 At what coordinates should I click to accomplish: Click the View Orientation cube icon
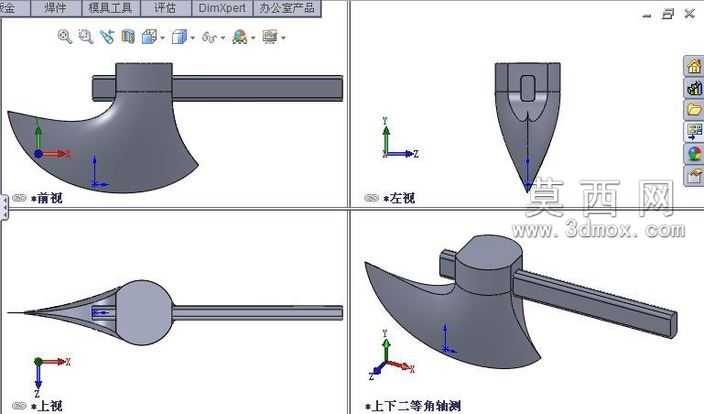[150, 37]
